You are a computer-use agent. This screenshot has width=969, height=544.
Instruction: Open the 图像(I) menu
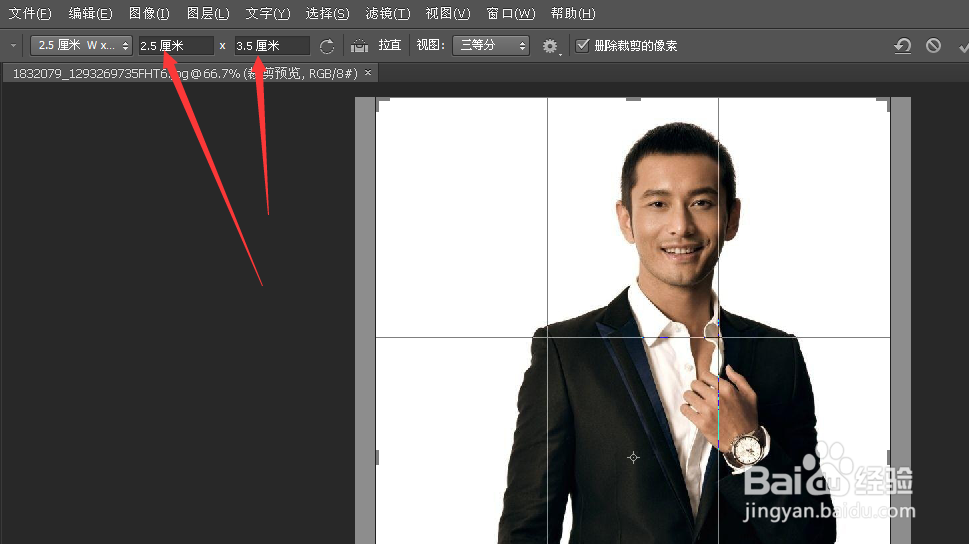[x=149, y=13]
